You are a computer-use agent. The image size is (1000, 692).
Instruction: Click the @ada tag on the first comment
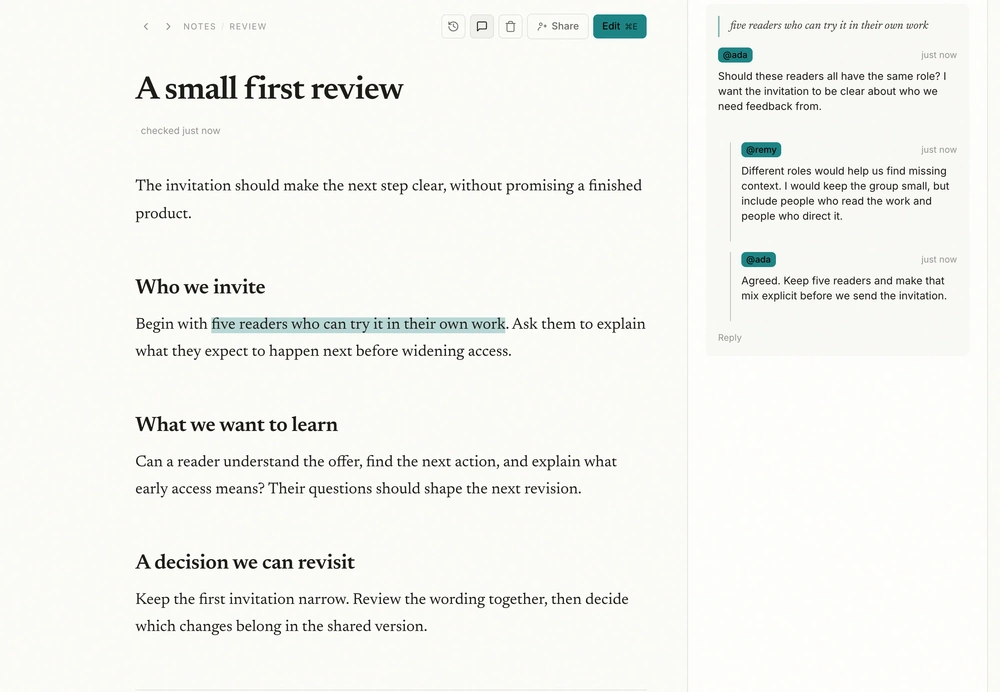pos(735,55)
